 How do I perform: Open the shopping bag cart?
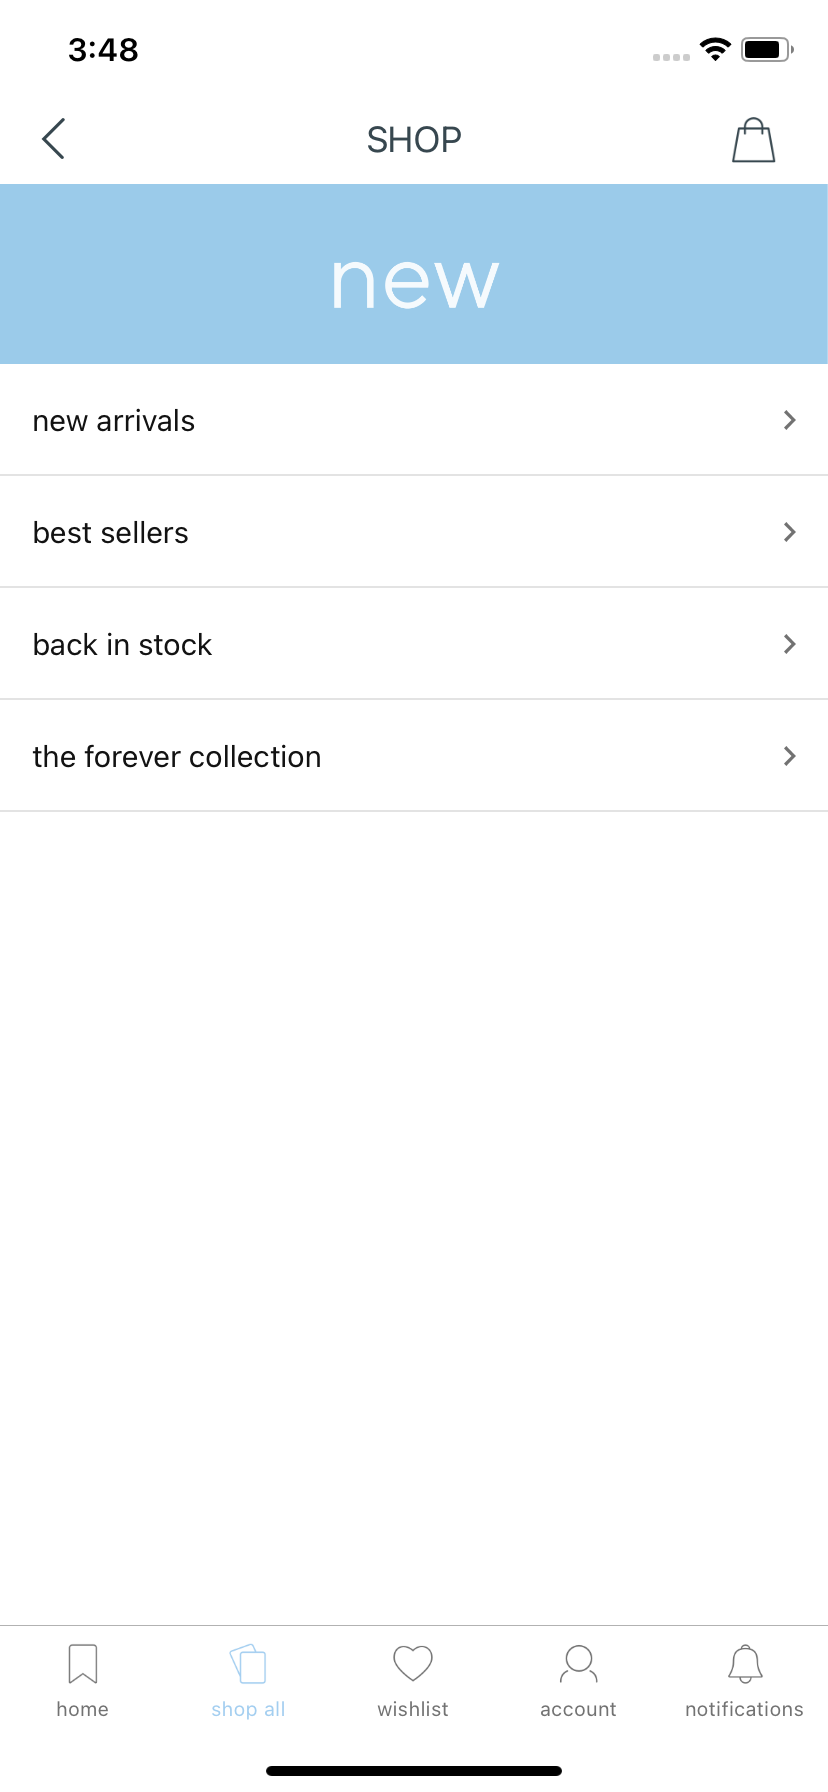[x=754, y=140]
